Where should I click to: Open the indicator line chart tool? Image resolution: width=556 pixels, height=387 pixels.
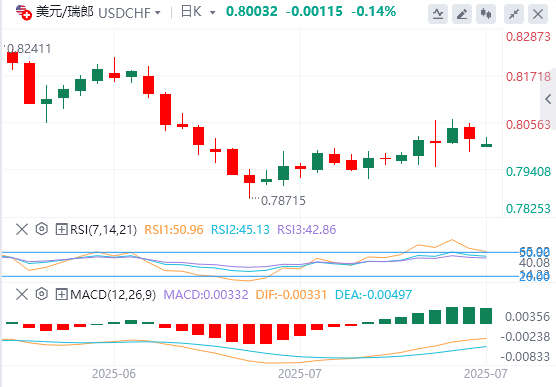438,14
